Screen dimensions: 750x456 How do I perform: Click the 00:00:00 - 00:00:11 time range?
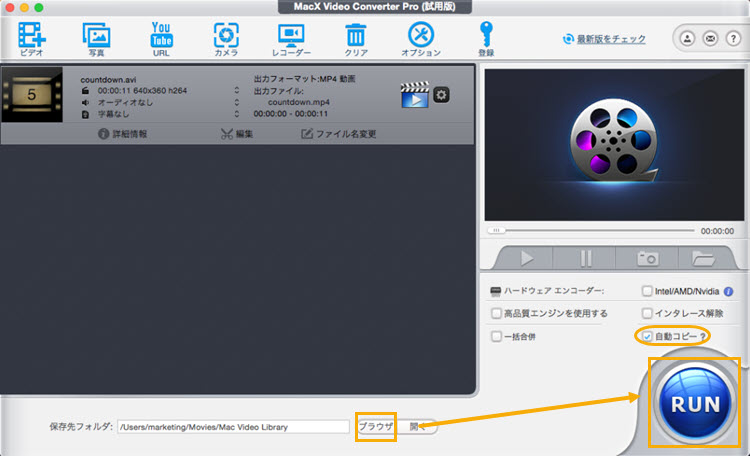coord(291,114)
